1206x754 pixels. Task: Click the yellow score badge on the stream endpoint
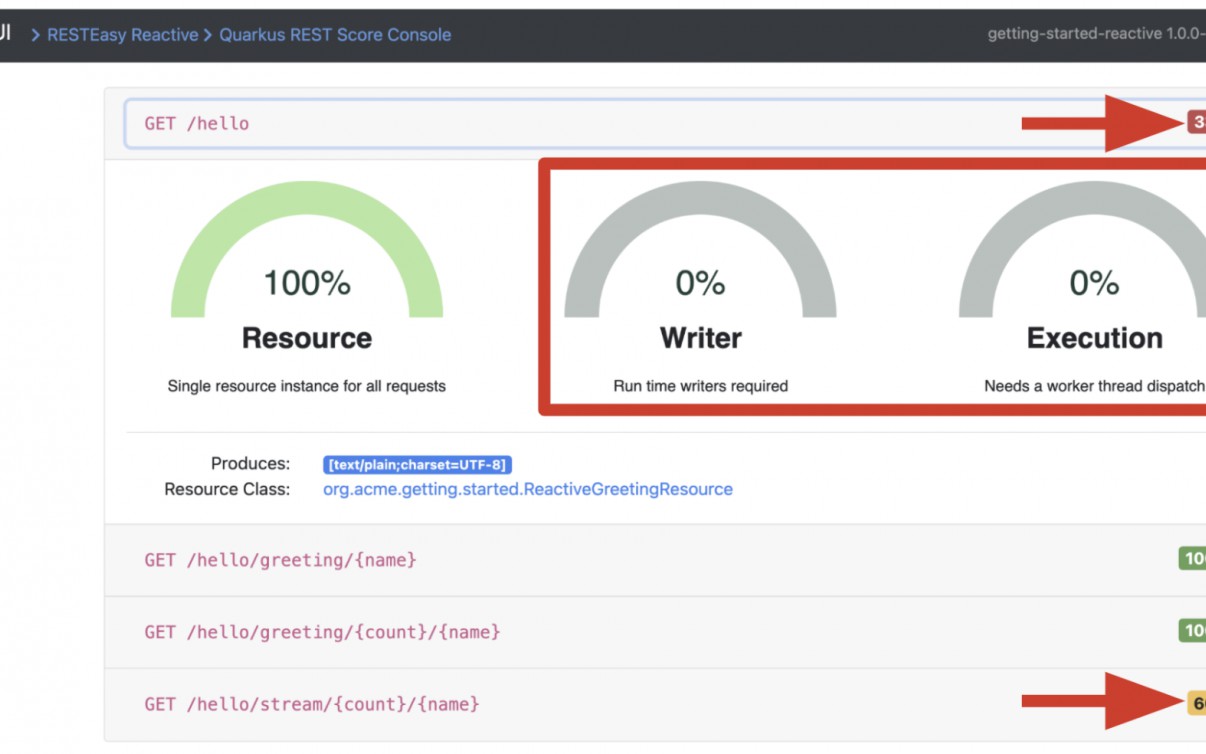click(x=1196, y=703)
